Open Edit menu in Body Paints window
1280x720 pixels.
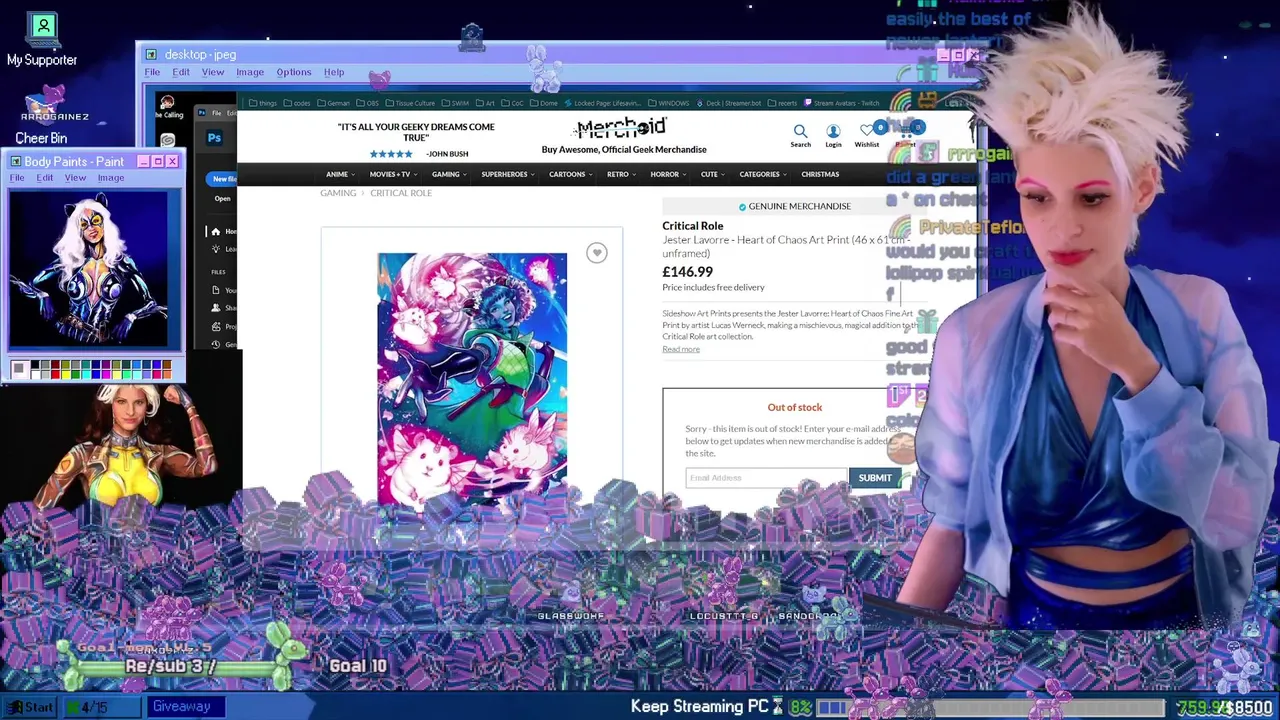45,178
